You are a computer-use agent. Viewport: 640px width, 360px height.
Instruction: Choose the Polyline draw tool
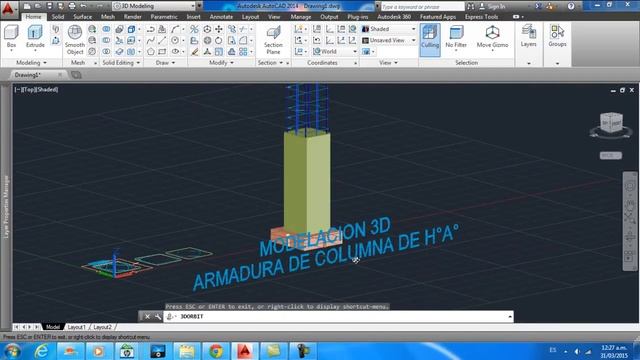[x=151, y=29]
